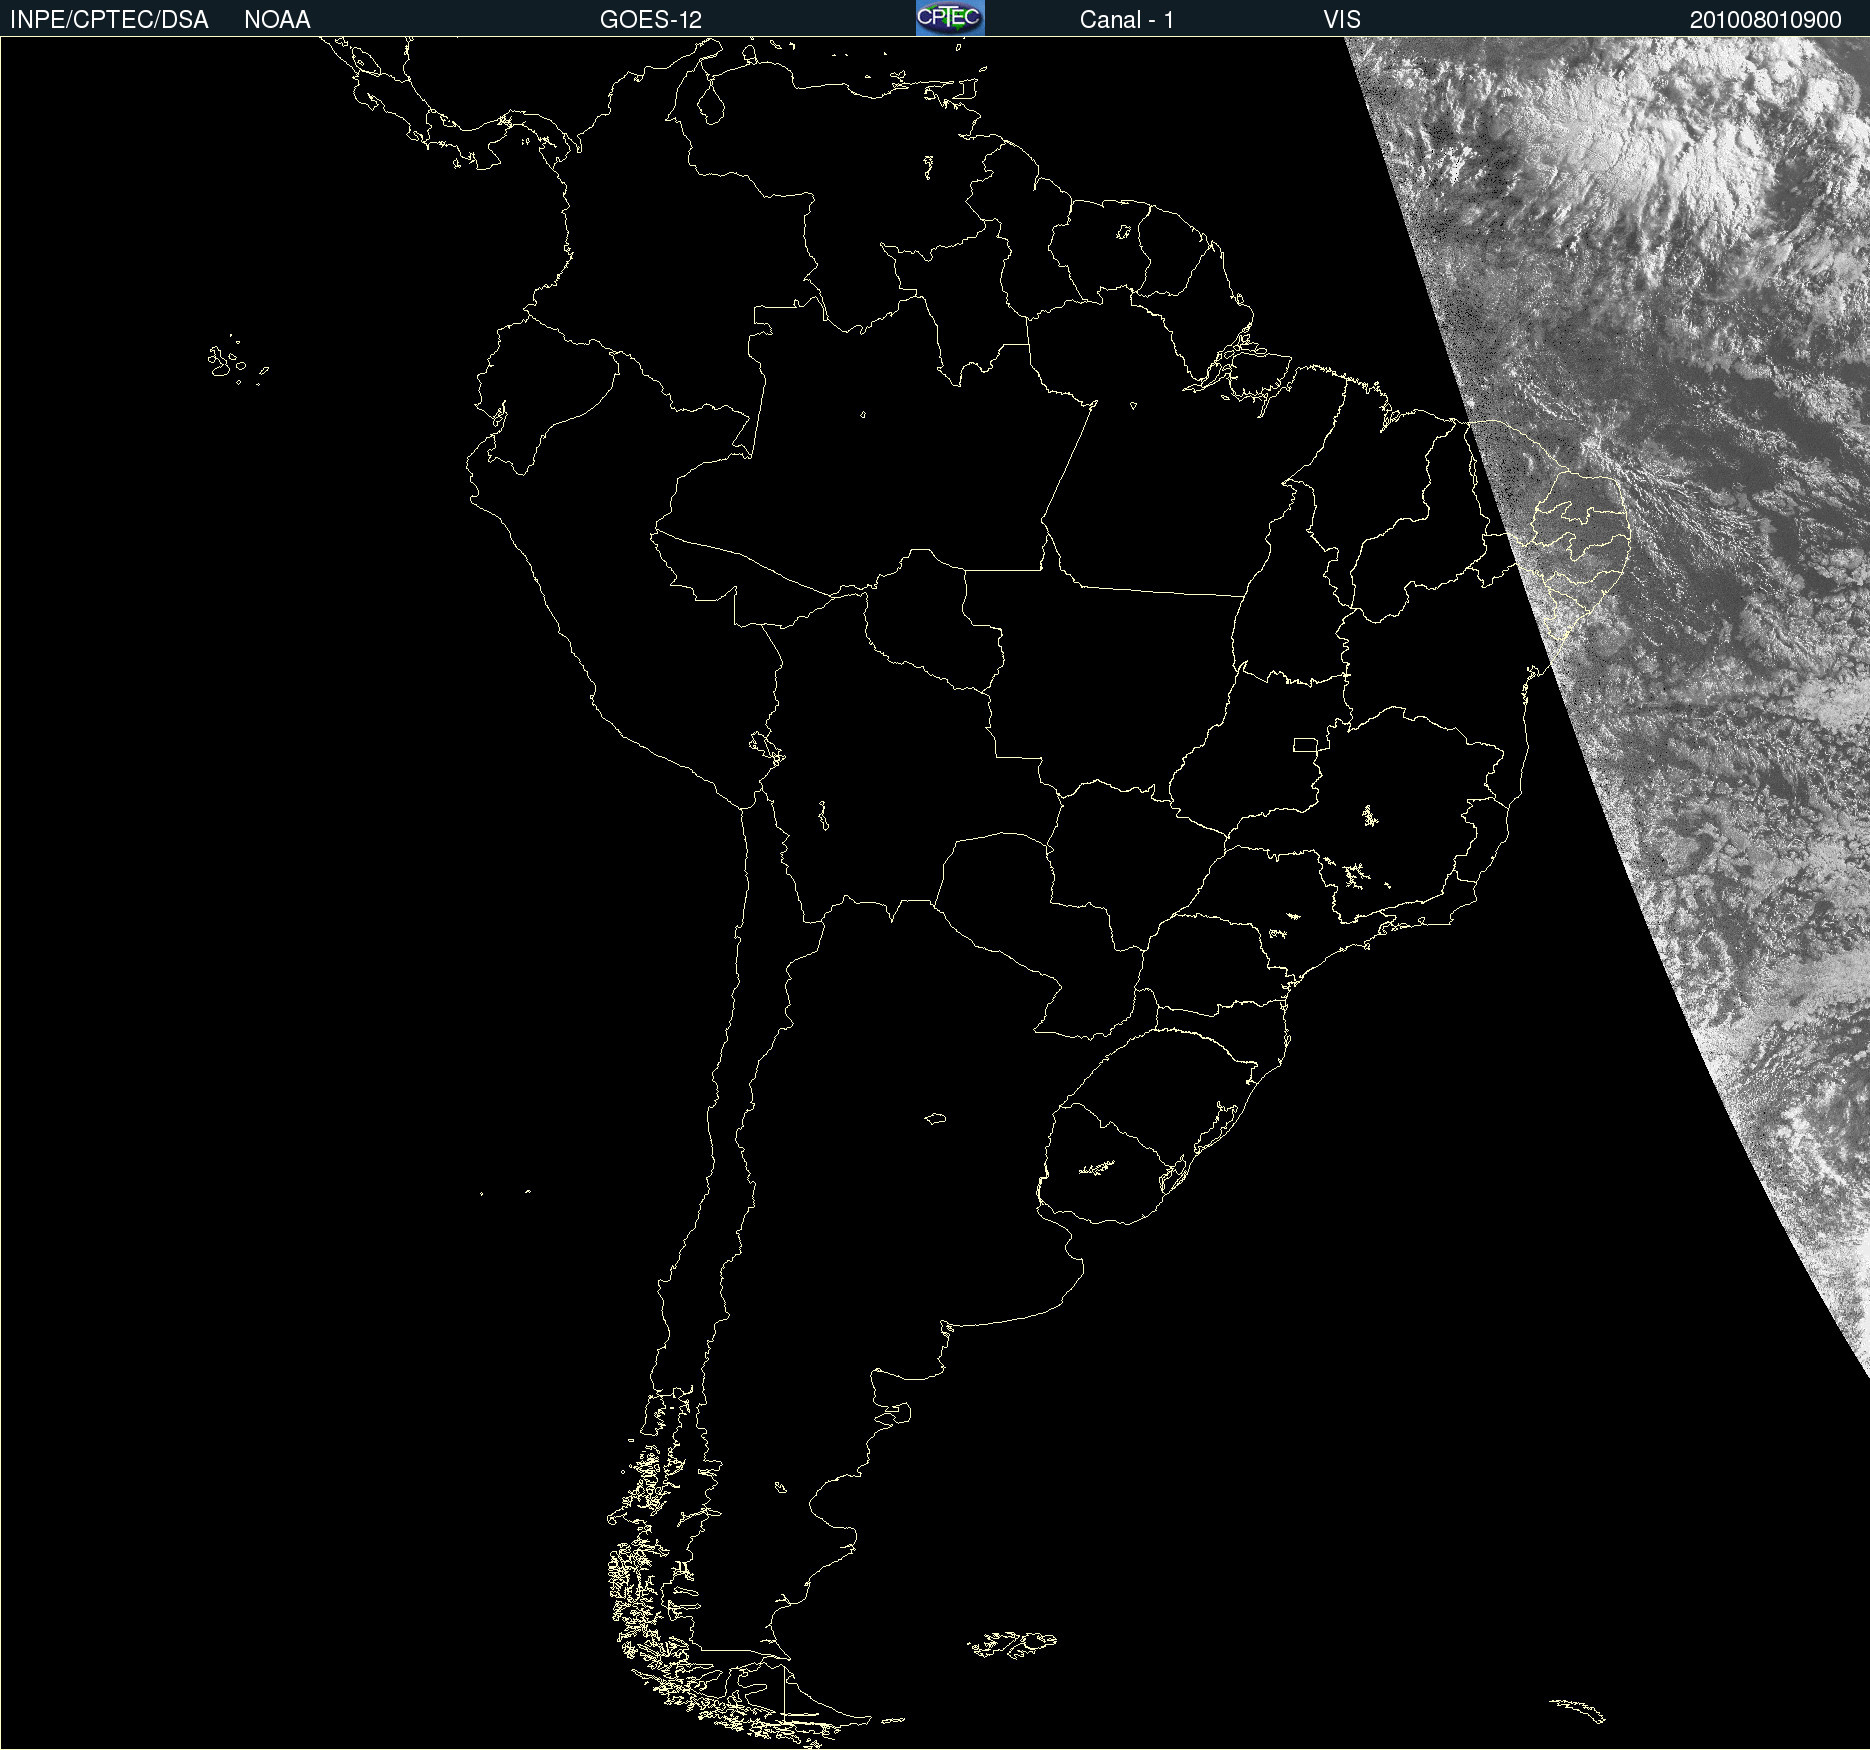Click the NOAA label in header

(277, 20)
